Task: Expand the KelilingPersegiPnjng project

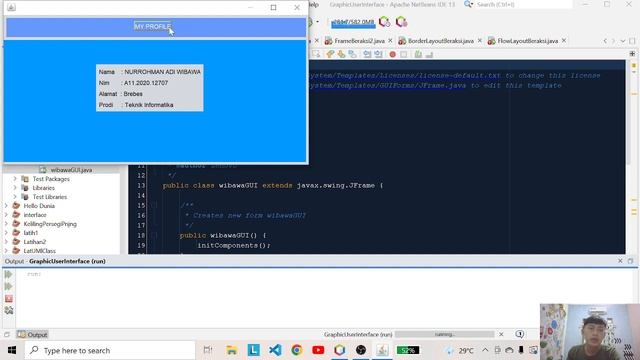Action: click(x=6, y=224)
